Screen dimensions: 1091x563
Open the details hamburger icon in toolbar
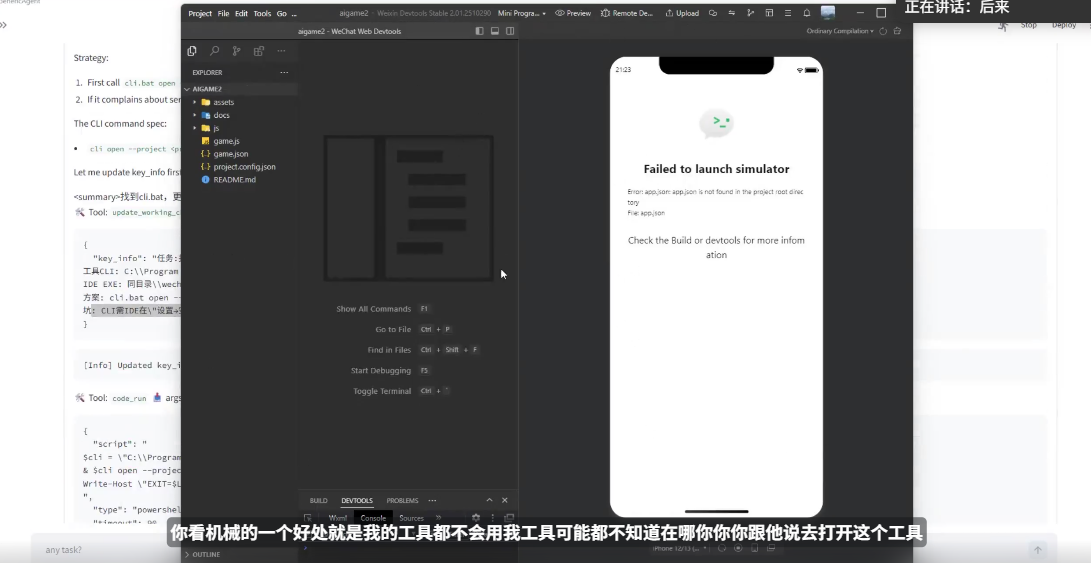click(788, 13)
